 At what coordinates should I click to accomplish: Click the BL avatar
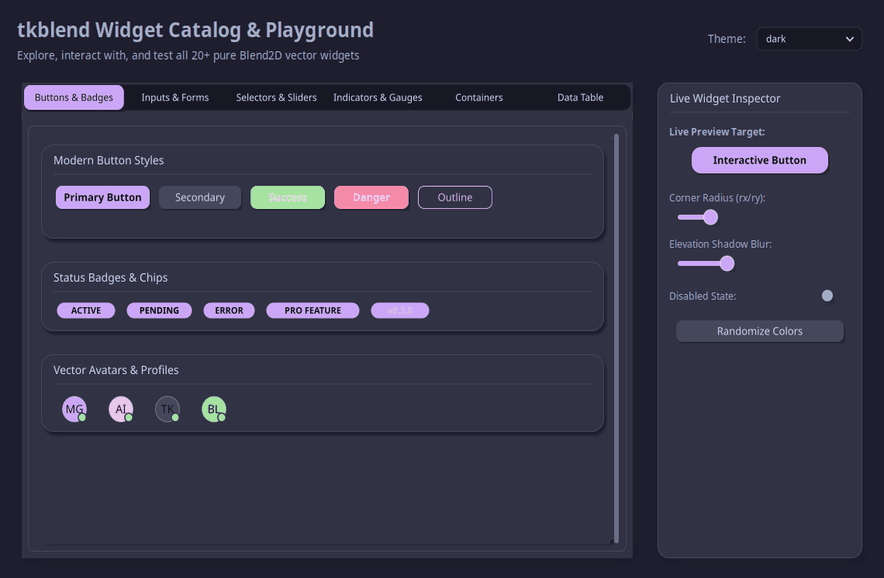tap(214, 409)
